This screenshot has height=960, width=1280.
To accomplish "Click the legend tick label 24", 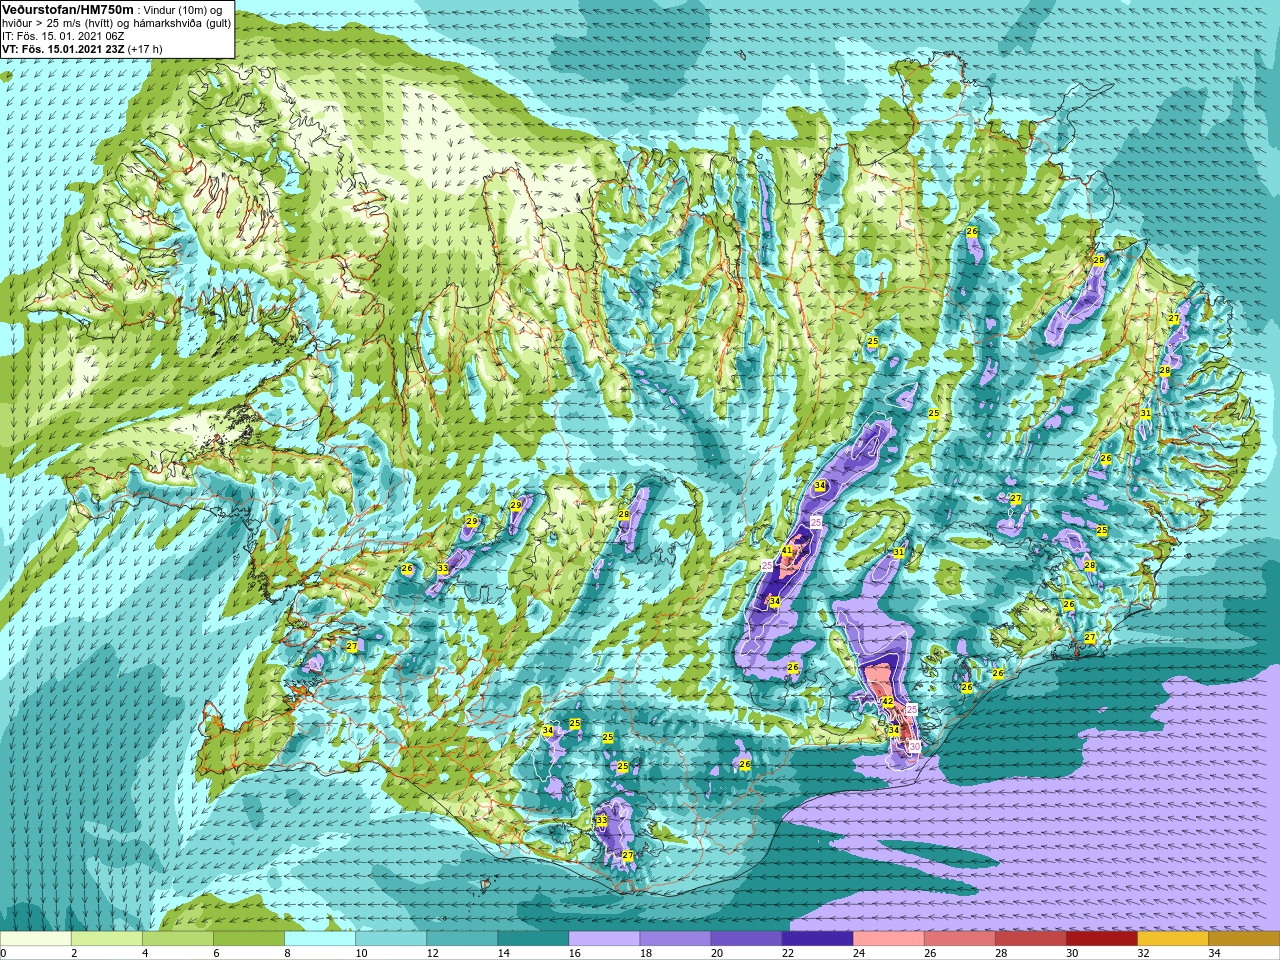I will [859, 953].
